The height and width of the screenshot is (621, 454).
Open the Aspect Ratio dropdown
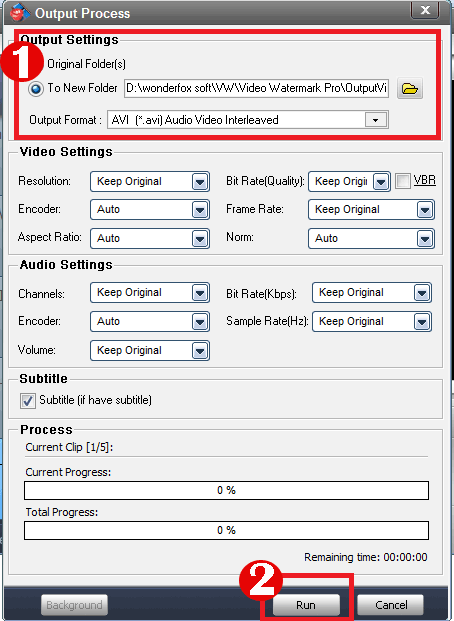point(150,238)
